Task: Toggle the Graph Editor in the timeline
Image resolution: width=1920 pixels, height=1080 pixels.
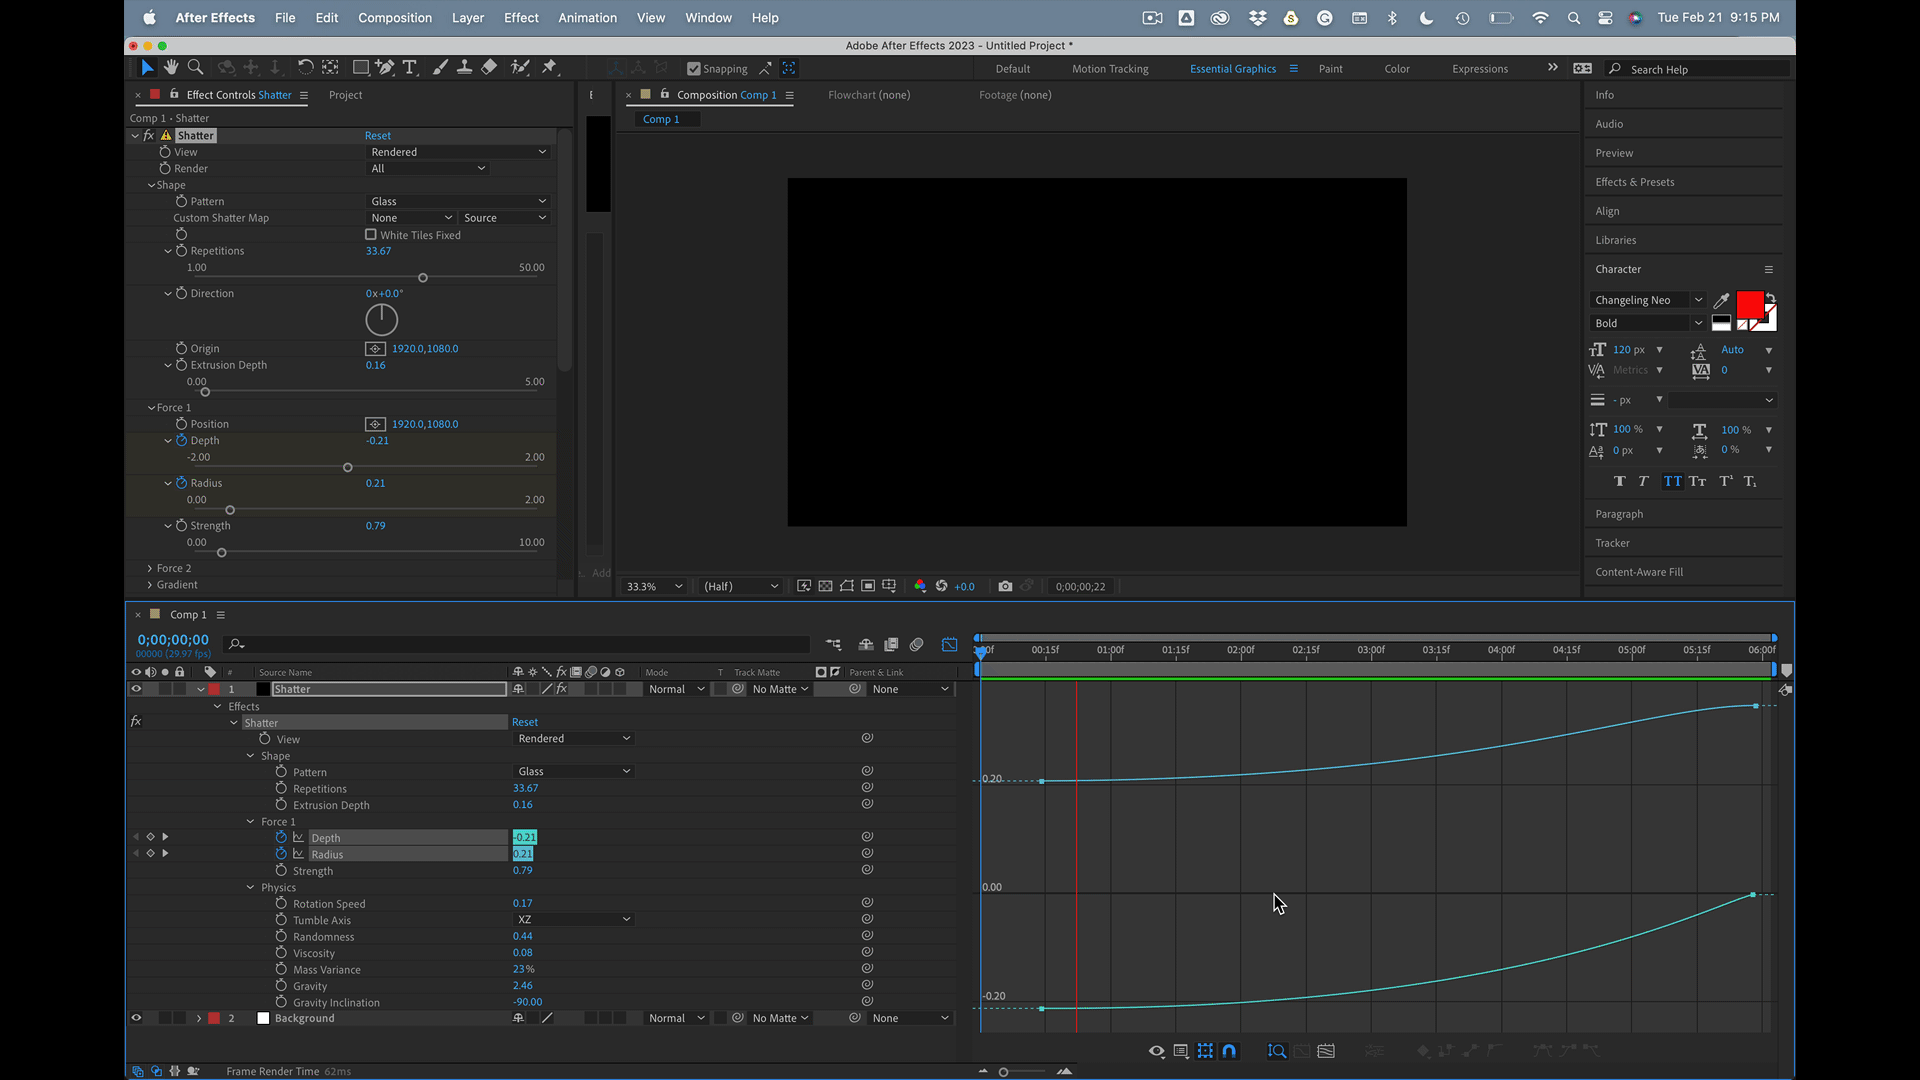Action: tap(949, 644)
